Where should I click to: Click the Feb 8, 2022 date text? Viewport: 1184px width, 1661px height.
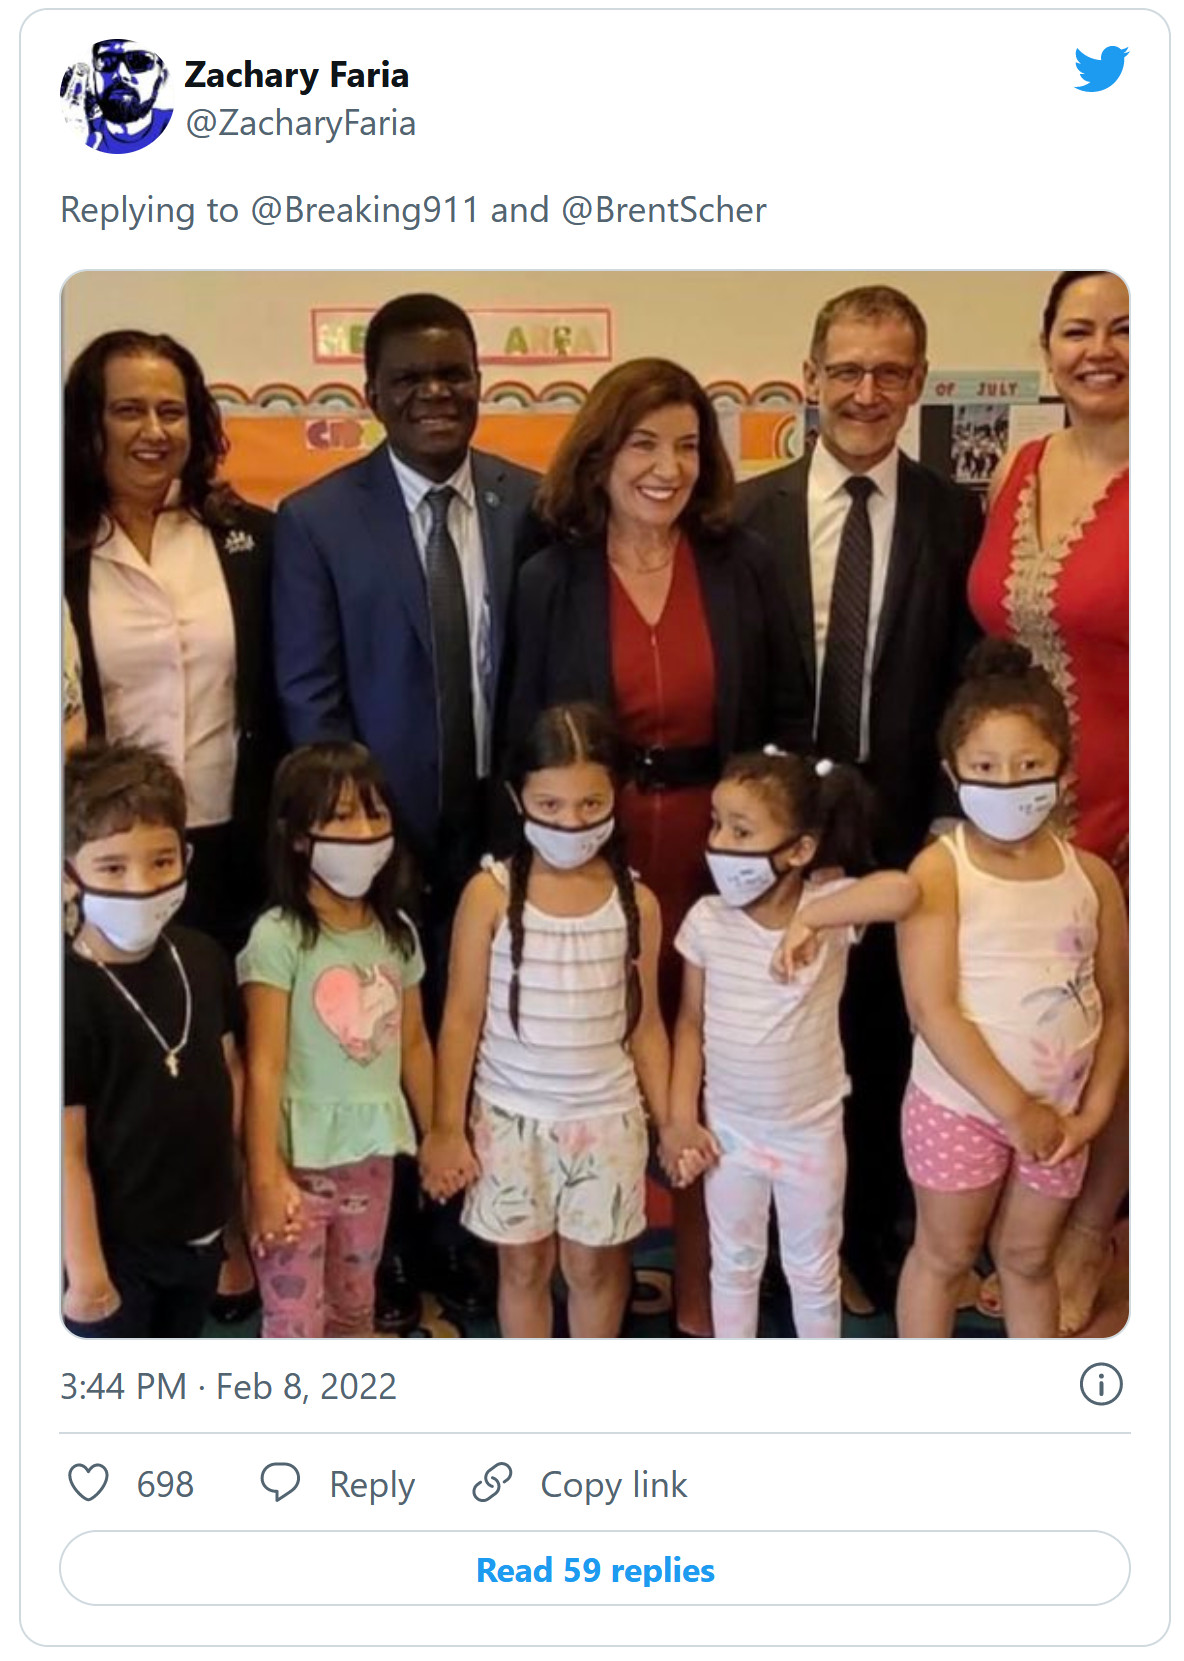306,1387
